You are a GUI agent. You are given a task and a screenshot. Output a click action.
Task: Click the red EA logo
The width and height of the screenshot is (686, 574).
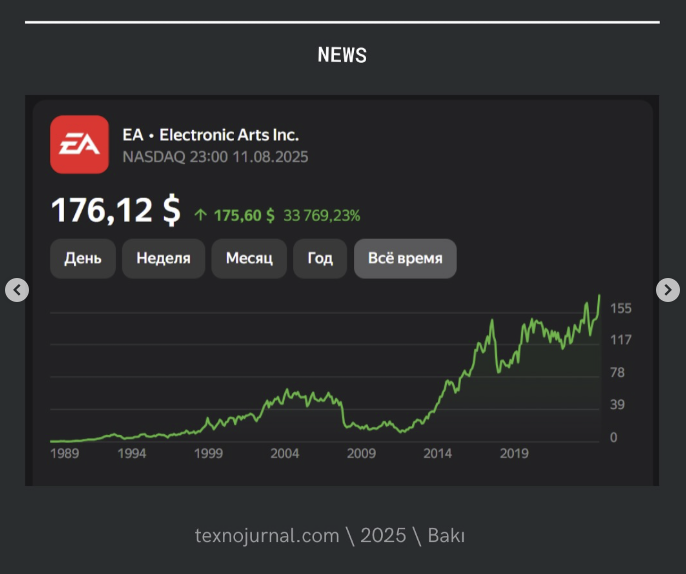pos(80,145)
